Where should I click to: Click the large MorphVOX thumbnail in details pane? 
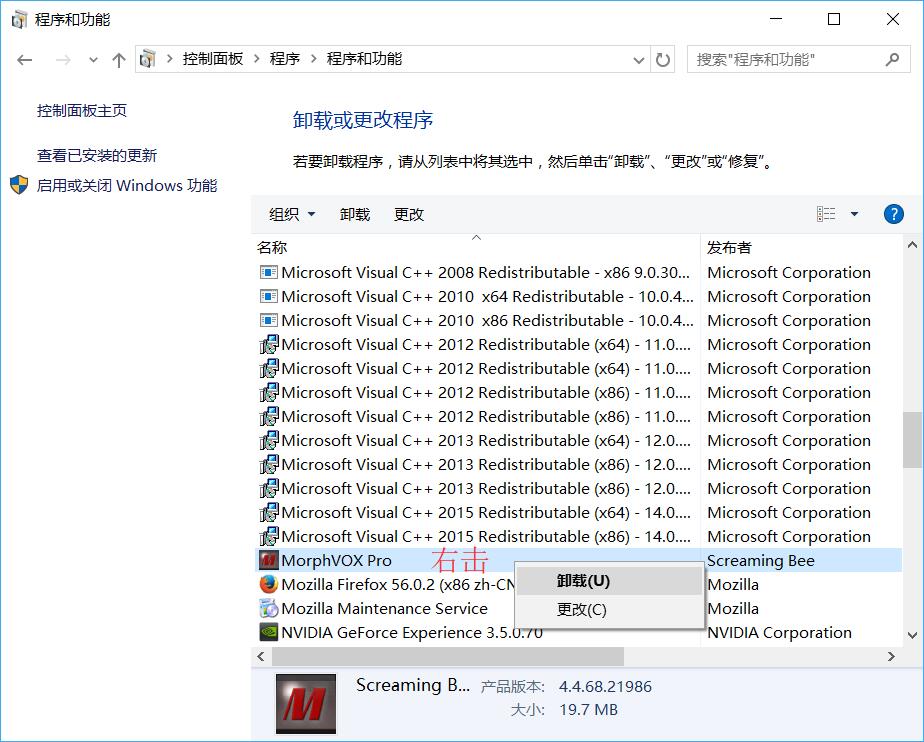[306, 704]
